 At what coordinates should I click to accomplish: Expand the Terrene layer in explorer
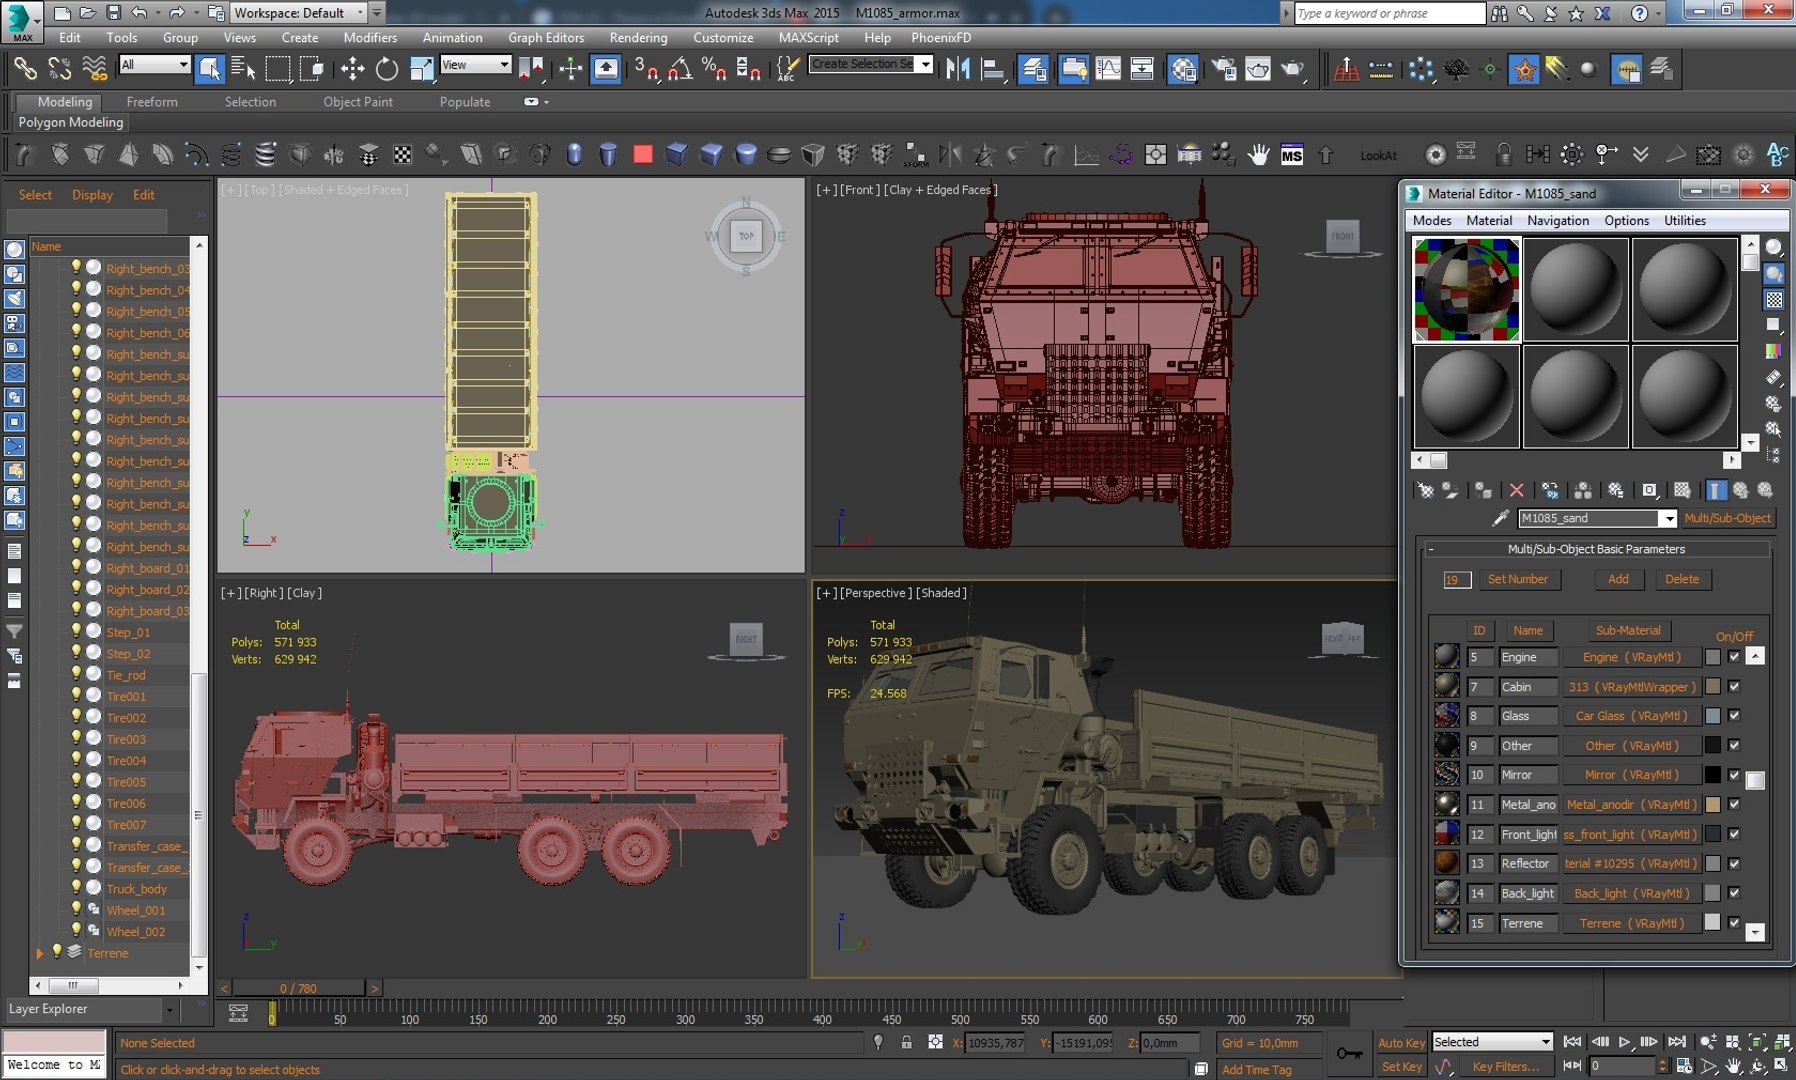point(39,953)
